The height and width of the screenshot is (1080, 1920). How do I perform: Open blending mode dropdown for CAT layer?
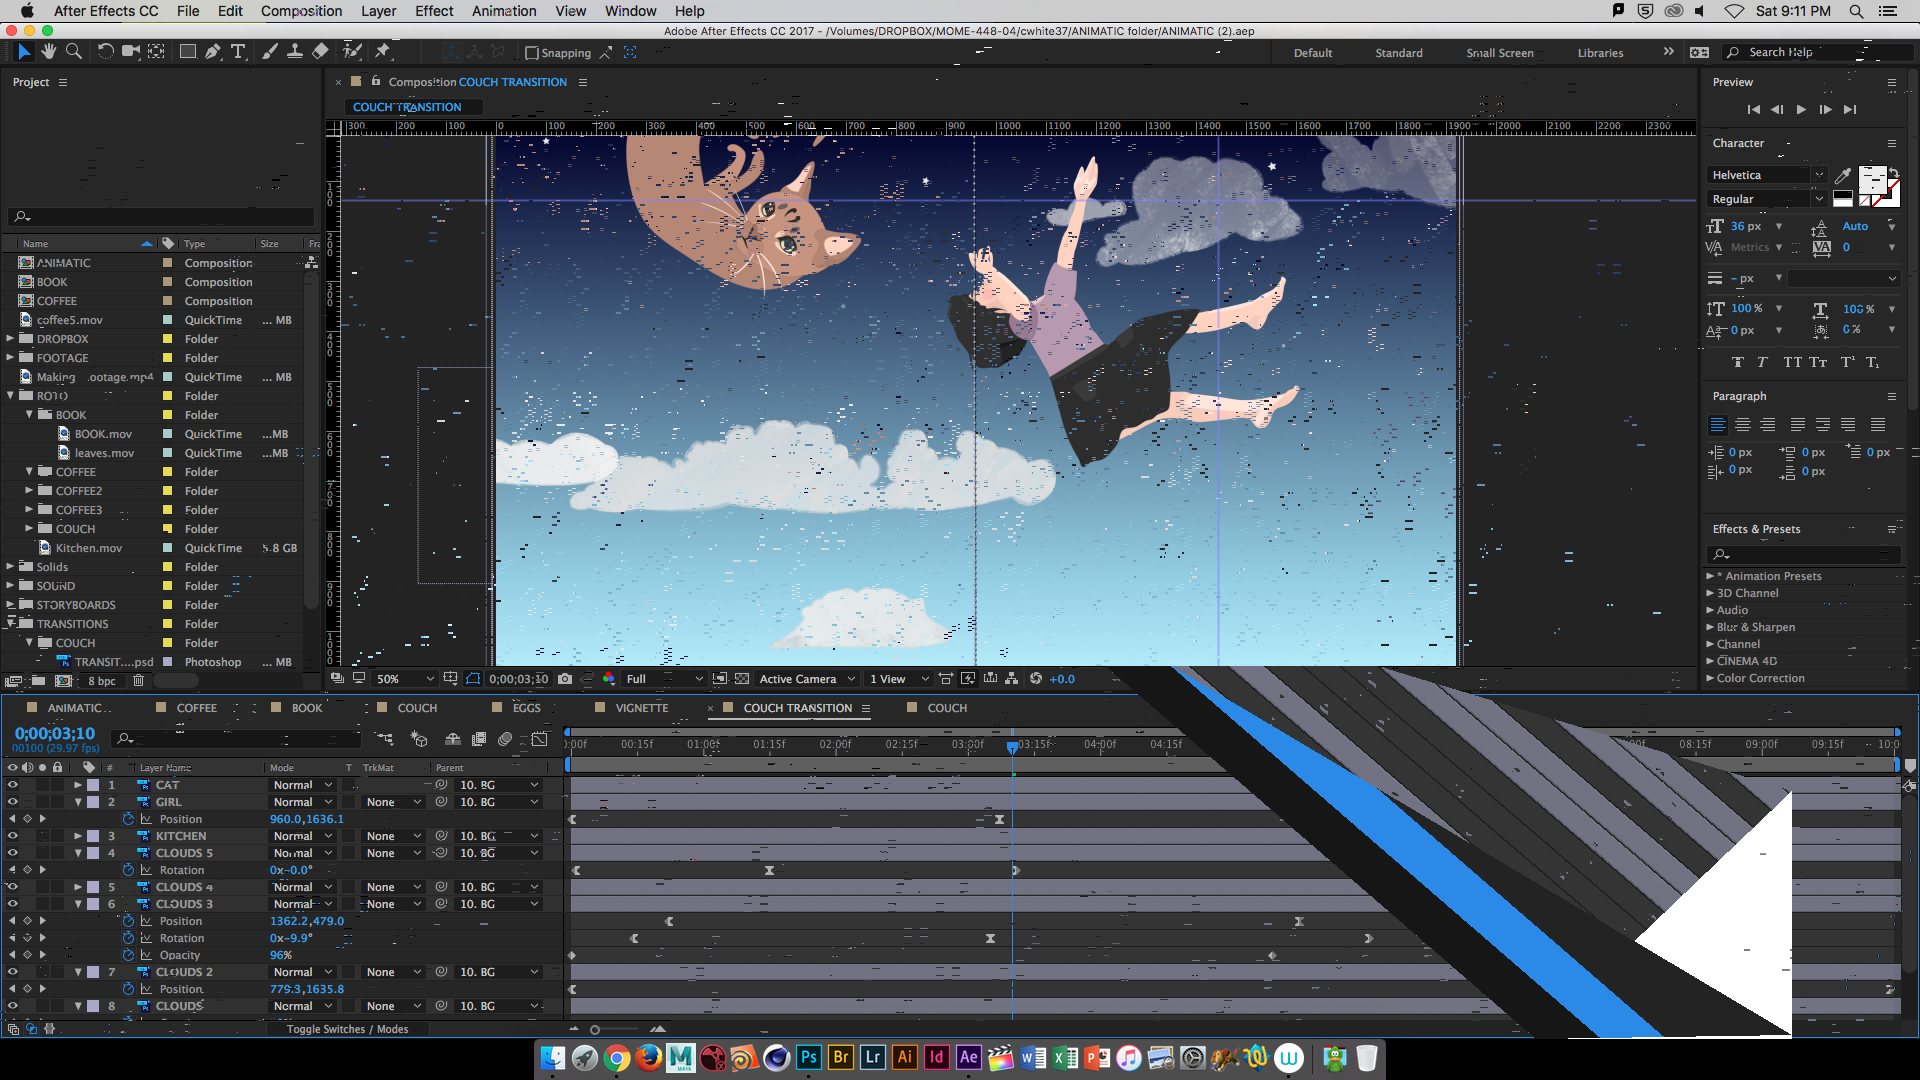point(303,785)
